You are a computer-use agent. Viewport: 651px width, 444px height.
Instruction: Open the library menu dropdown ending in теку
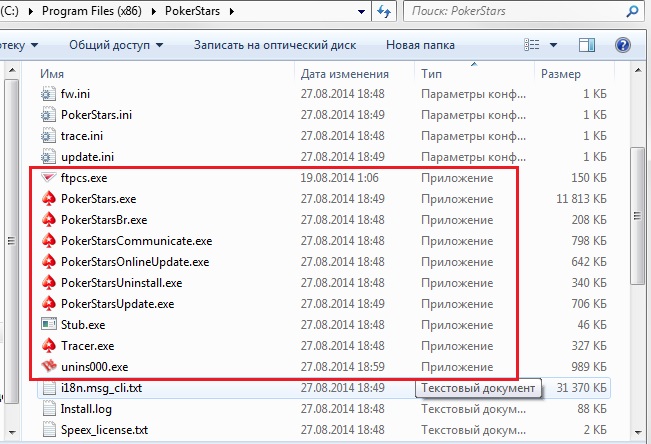point(19,45)
